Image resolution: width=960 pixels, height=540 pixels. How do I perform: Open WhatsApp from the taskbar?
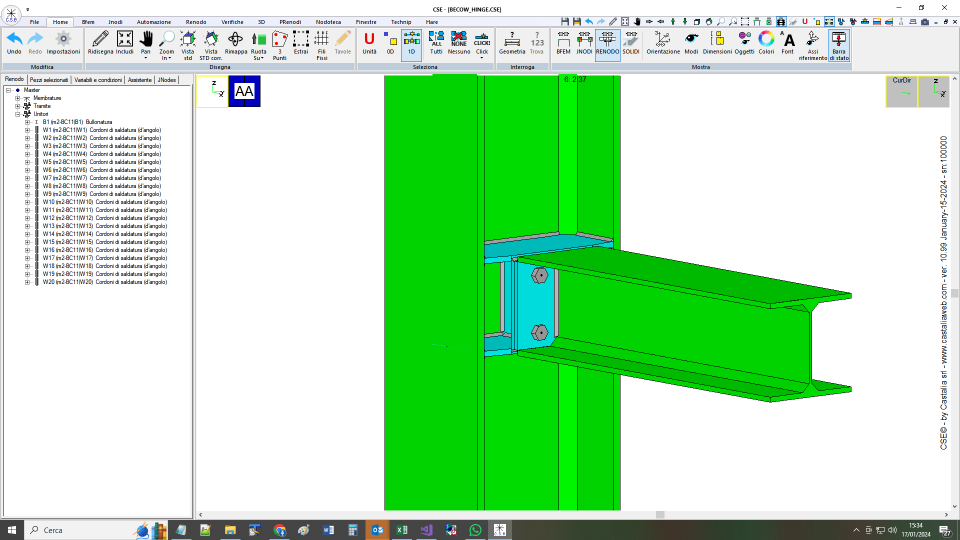pos(475,530)
